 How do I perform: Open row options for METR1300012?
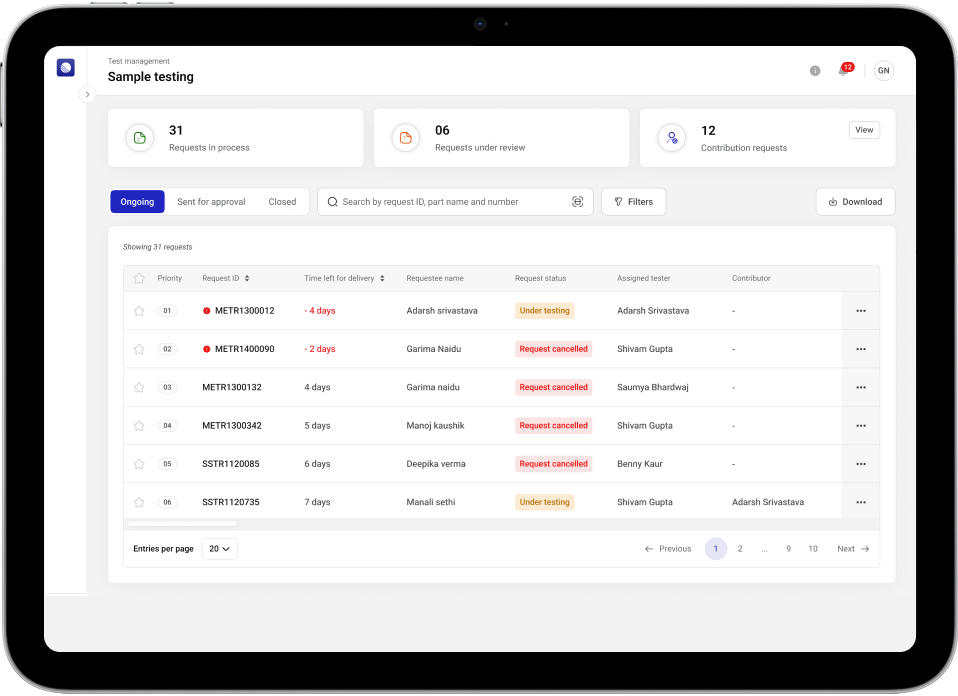(x=860, y=311)
